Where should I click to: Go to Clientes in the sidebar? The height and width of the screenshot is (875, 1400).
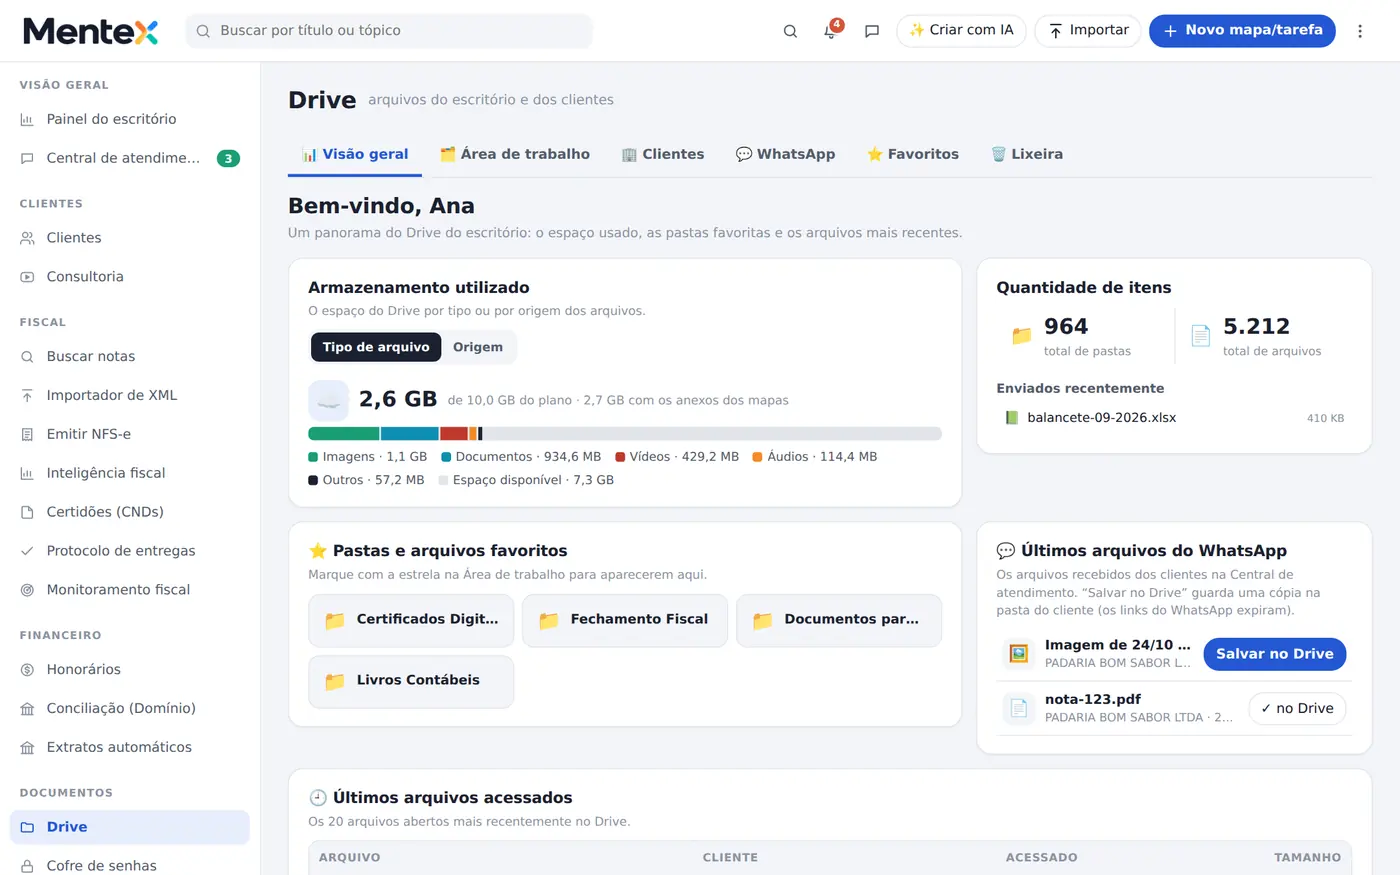[130, 238]
